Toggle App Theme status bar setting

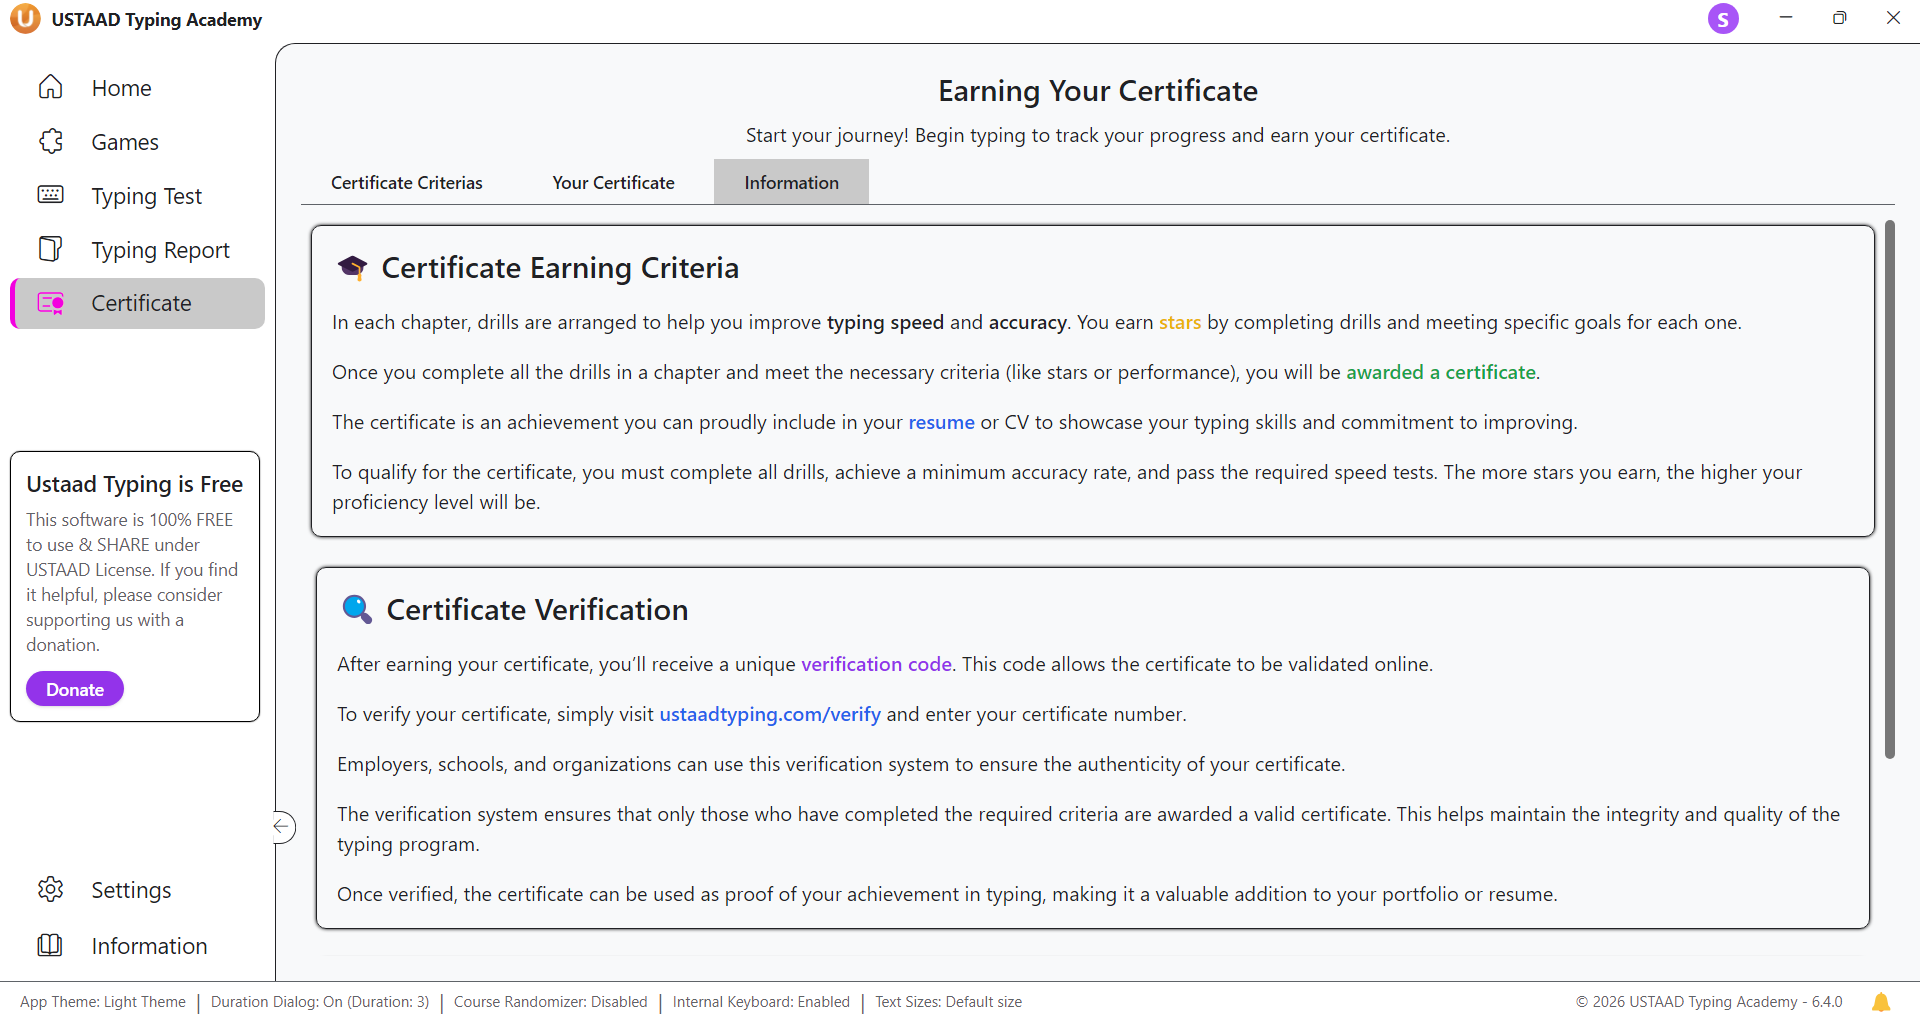[103, 1002]
